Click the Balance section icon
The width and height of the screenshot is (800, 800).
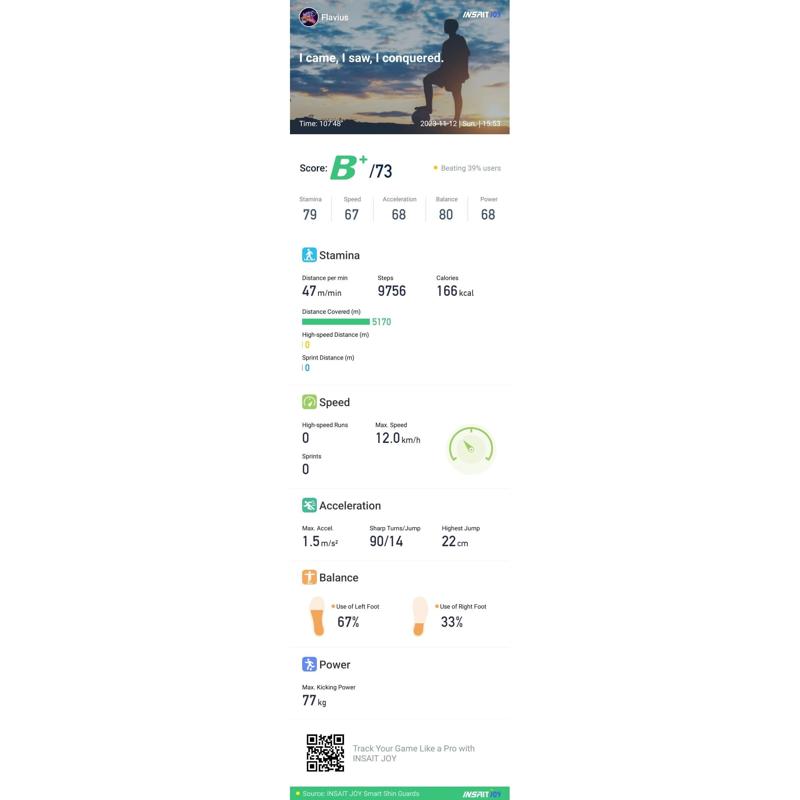point(309,577)
